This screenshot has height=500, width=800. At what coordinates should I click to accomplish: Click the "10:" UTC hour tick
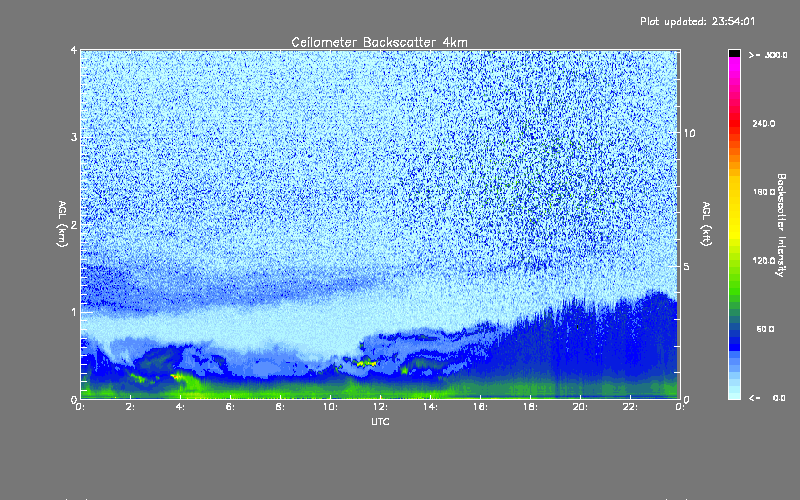click(331, 407)
